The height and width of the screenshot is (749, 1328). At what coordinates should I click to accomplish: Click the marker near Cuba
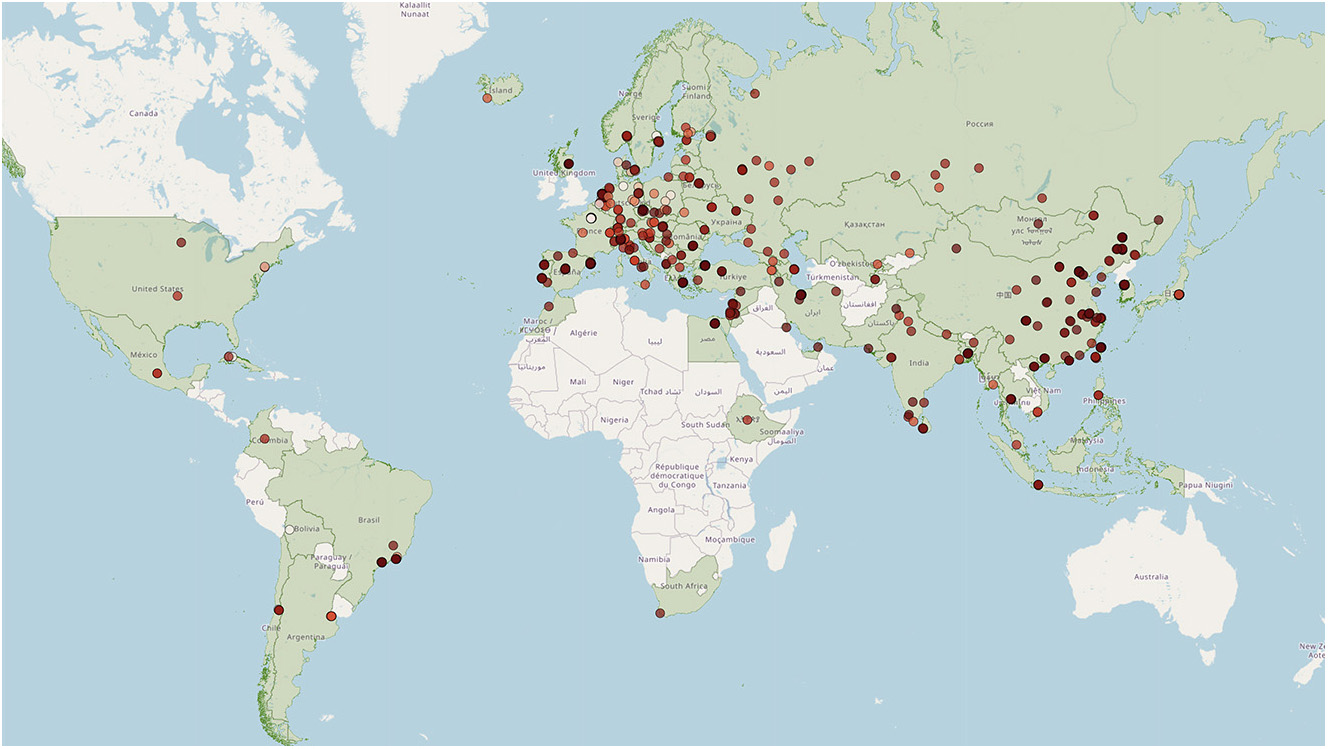click(x=229, y=357)
